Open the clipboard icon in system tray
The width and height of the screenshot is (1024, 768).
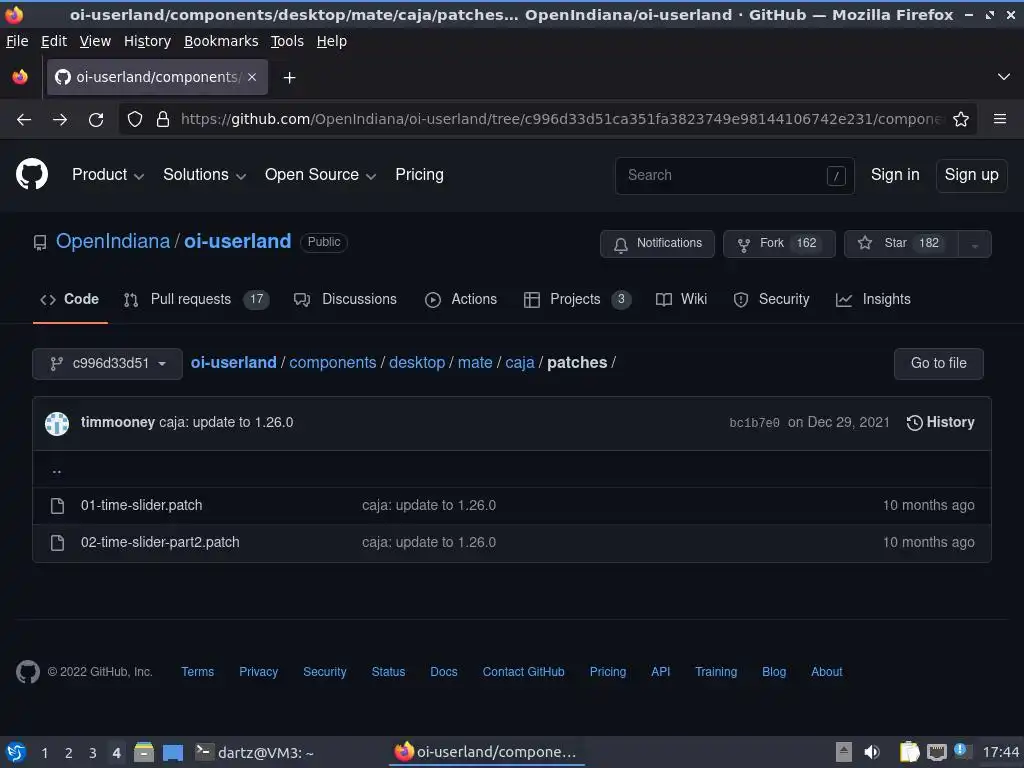click(x=909, y=752)
